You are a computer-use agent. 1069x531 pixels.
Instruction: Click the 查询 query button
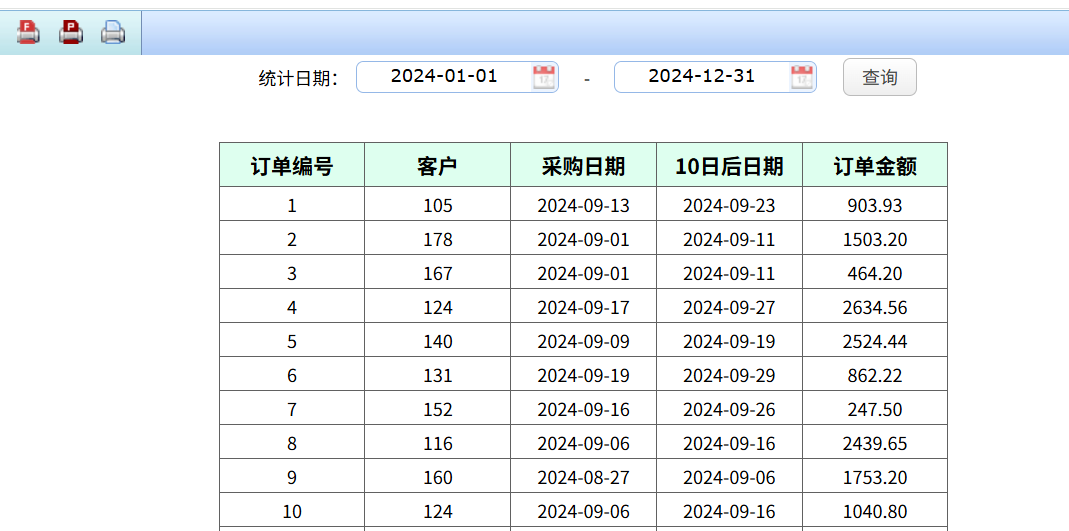pos(879,77)
